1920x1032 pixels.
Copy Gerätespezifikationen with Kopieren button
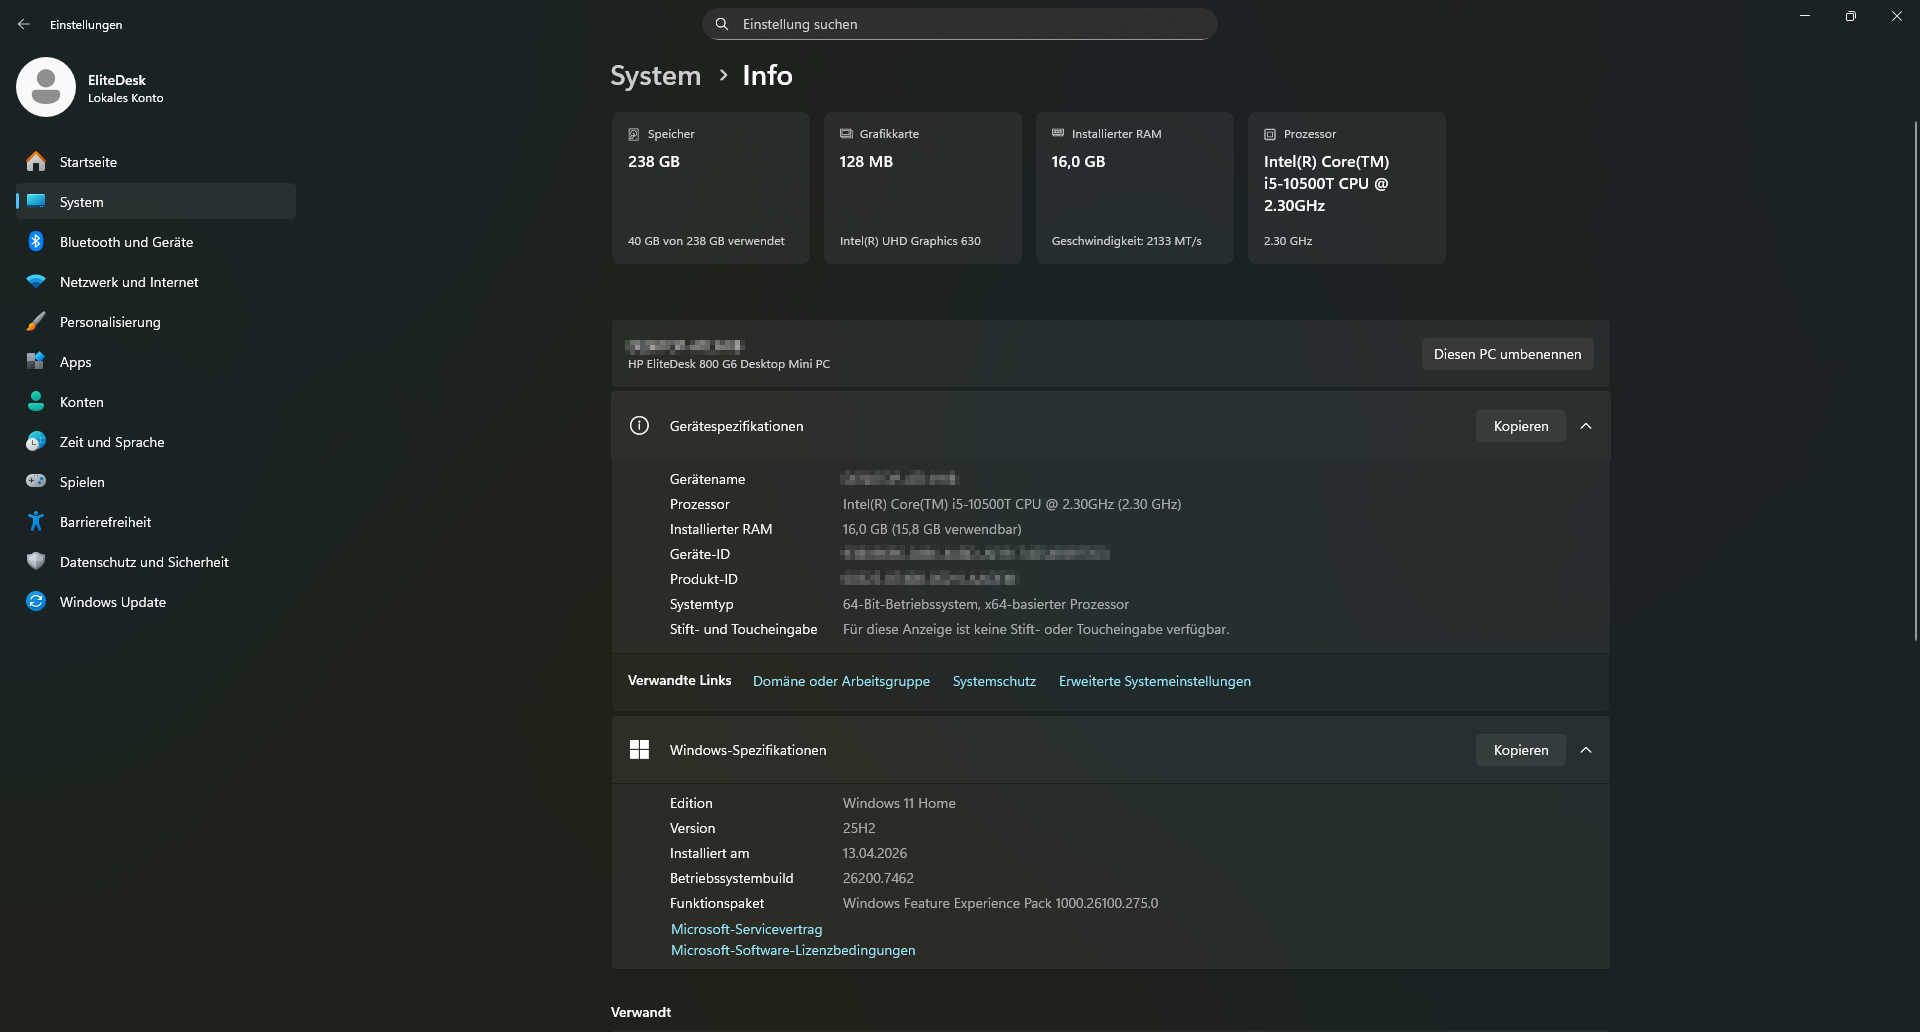point(1521,426)
